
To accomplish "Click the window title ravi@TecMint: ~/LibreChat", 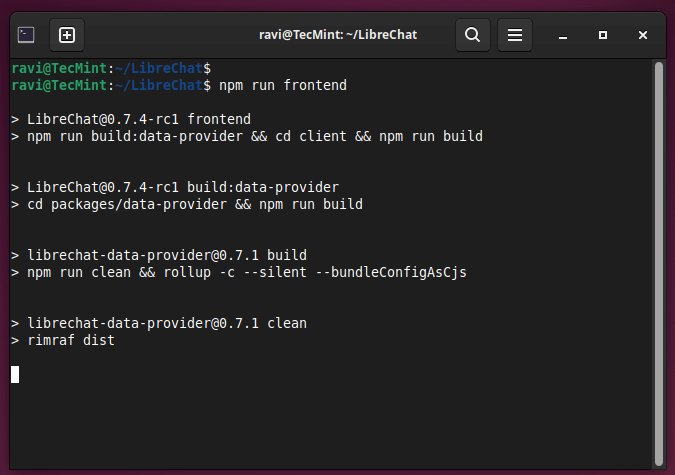I will coord(338,35).
